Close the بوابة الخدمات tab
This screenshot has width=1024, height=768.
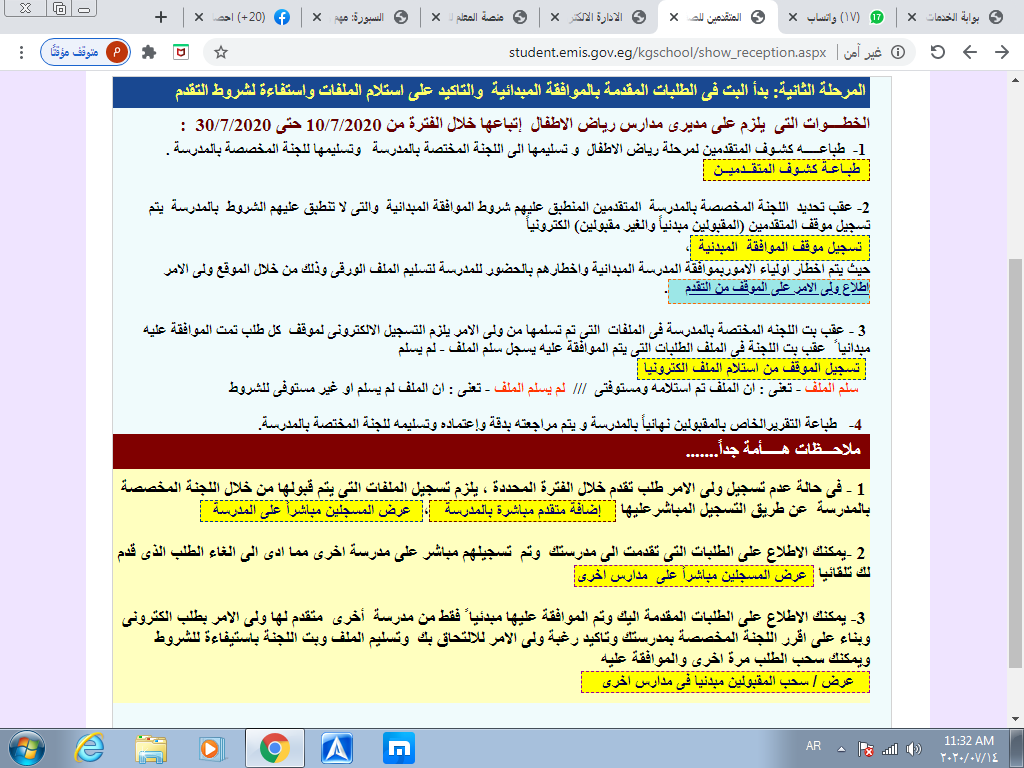pos(912,17)
